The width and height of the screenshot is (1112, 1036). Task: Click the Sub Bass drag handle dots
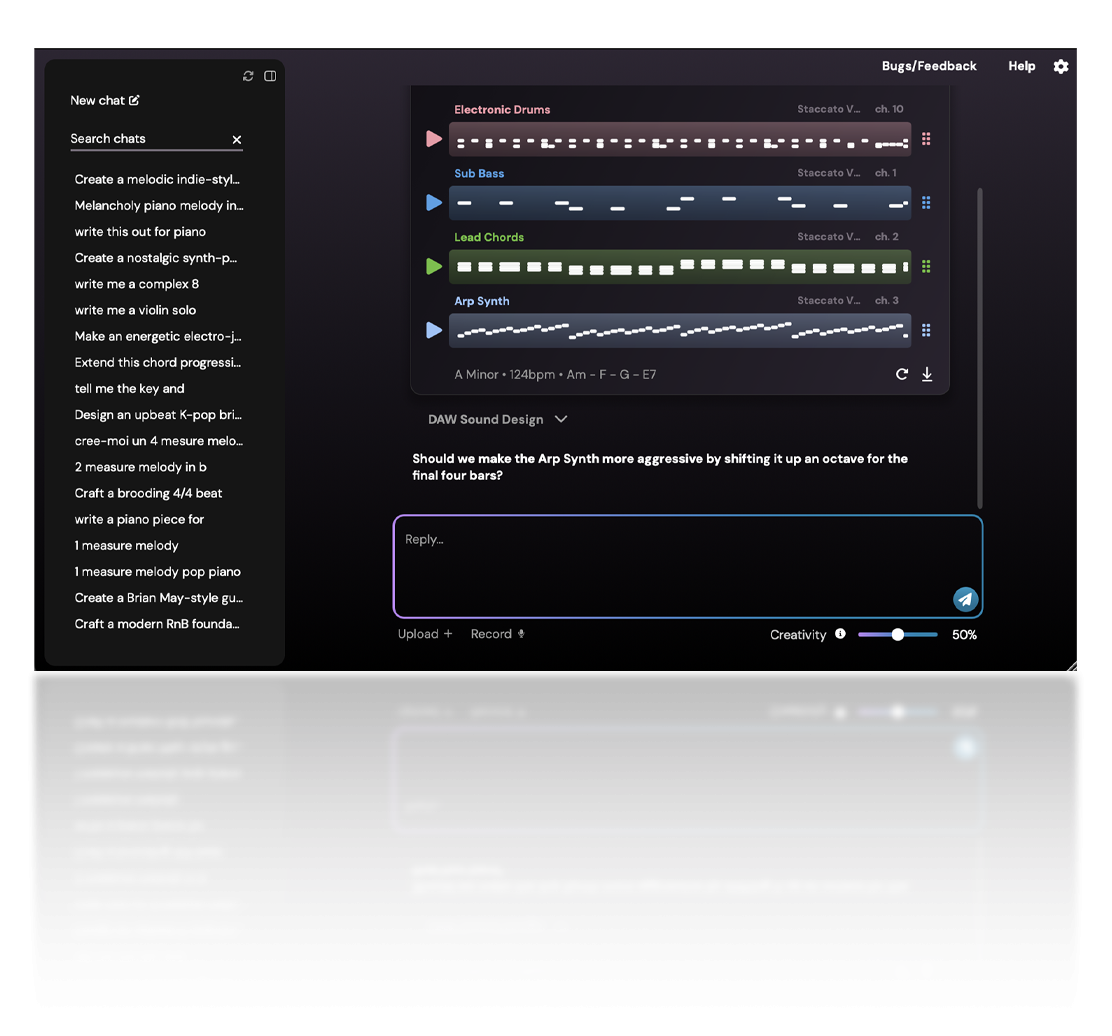pyautogui.click(x=926, y=203)
